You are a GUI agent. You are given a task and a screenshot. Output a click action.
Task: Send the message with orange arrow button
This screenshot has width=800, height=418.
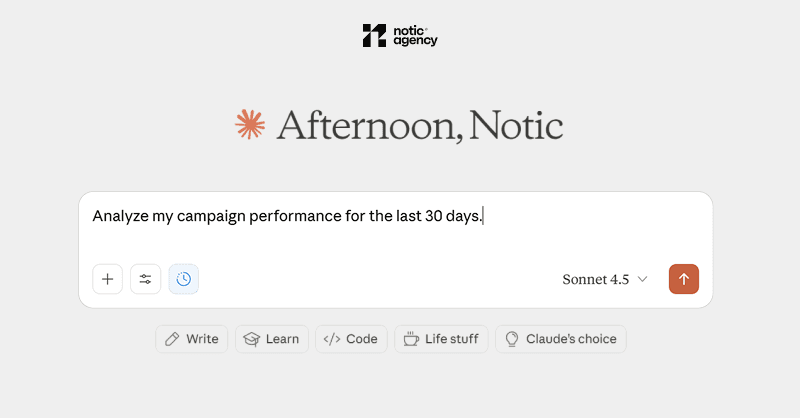coord(684,279)
